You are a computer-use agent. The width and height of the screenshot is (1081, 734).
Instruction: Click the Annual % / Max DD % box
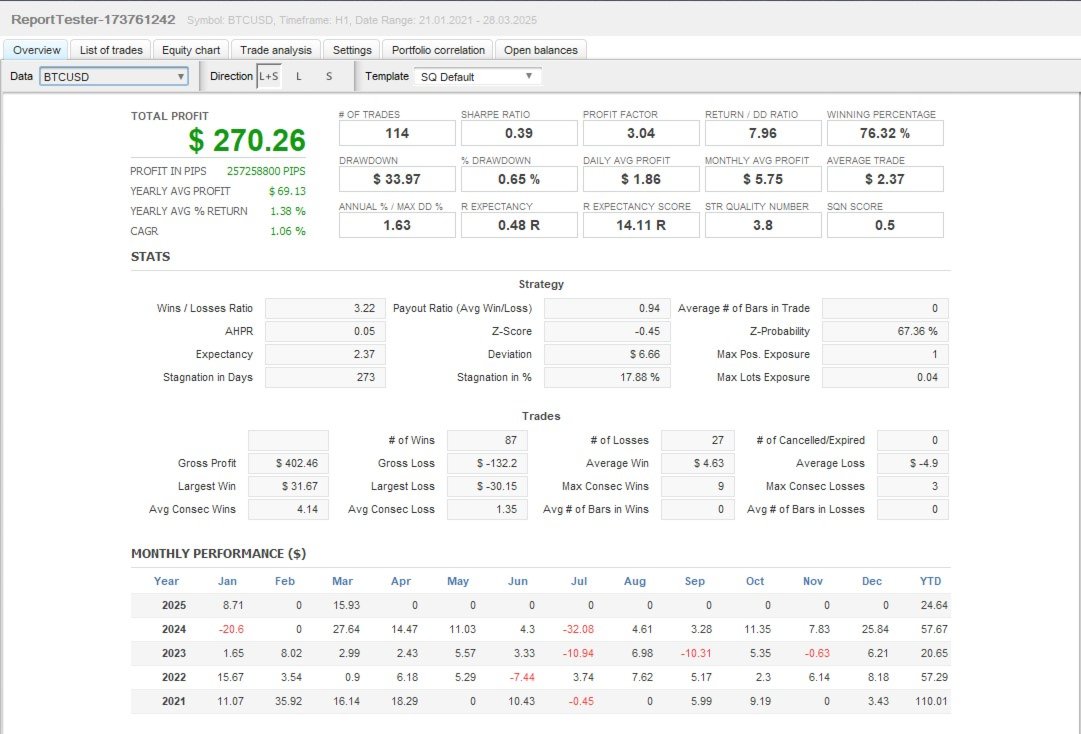point(397,225)
